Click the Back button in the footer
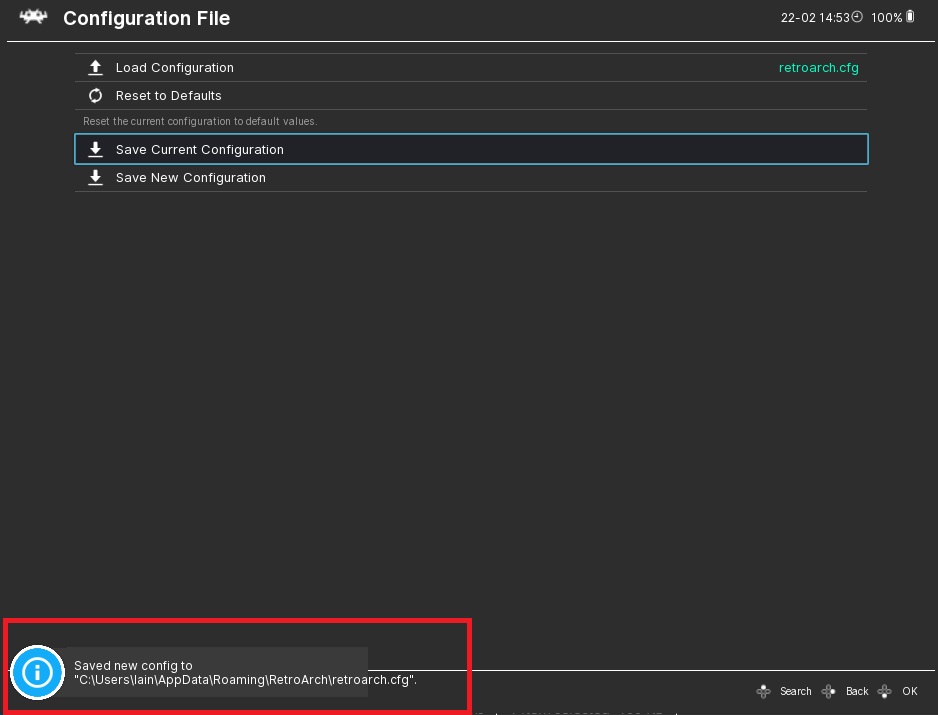The height and width of the screenshot is (715, 938). [x=857, y=692]
